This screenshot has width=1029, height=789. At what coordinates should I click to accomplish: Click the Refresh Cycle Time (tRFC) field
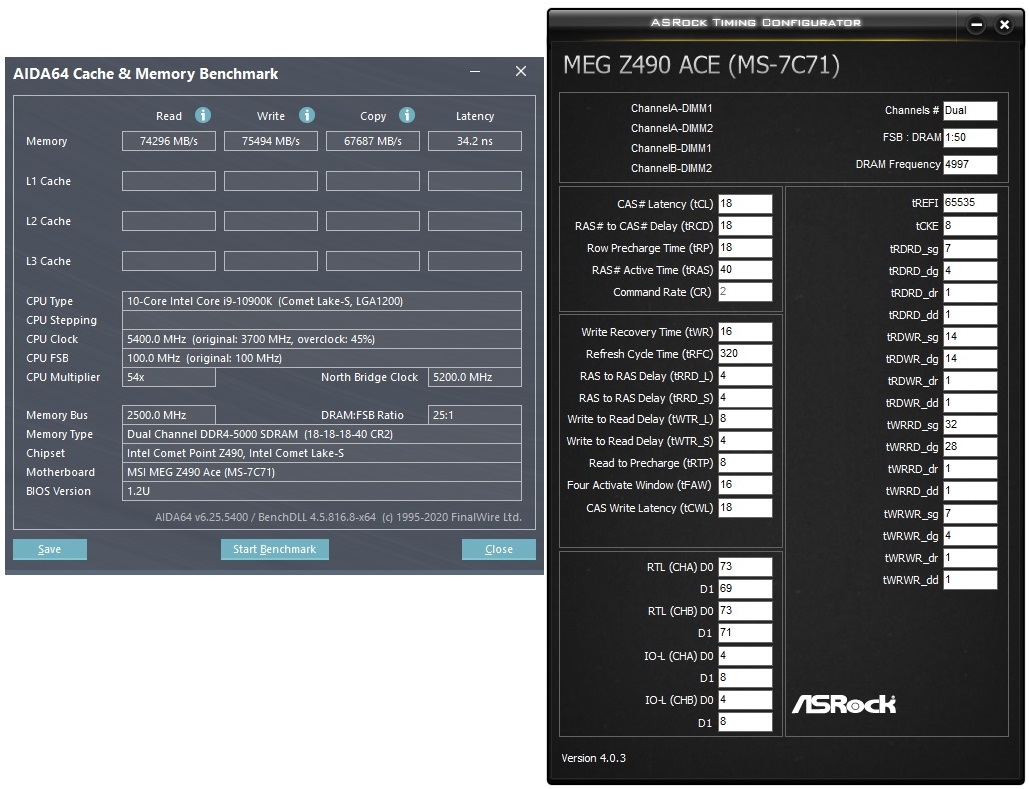[746, 354]
